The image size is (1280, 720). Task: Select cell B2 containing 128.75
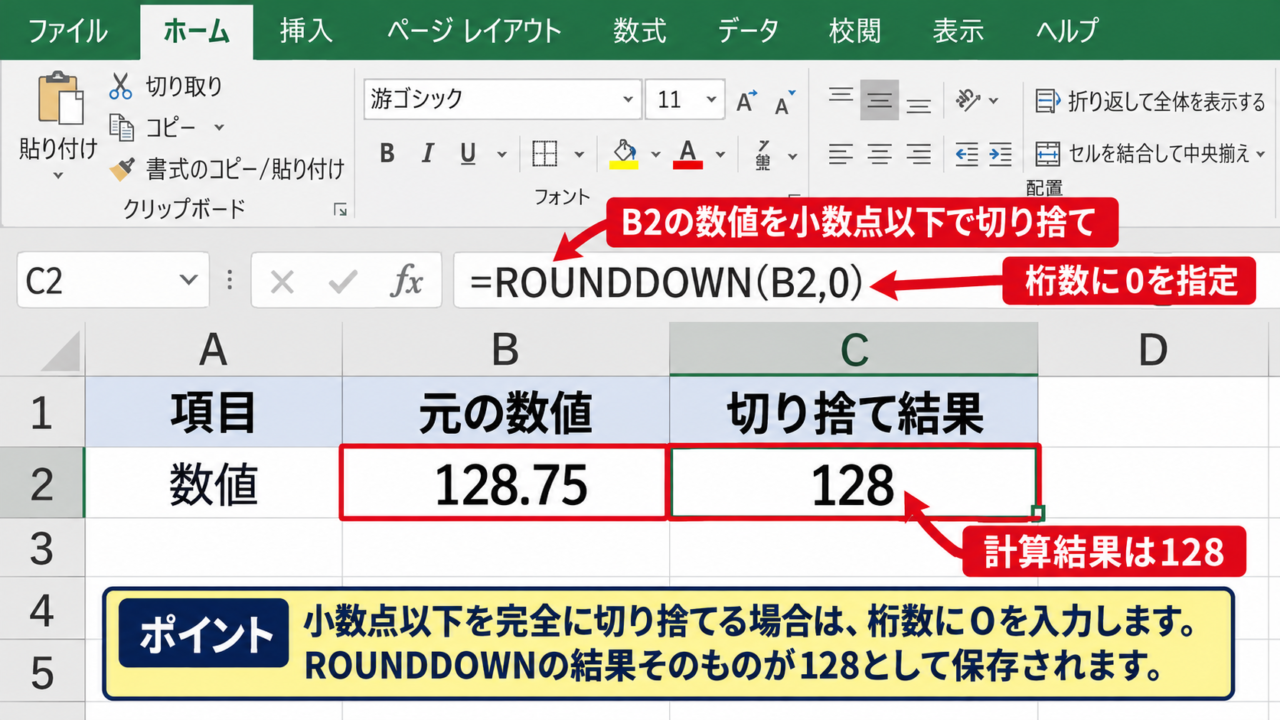click(x=506, y=483)
